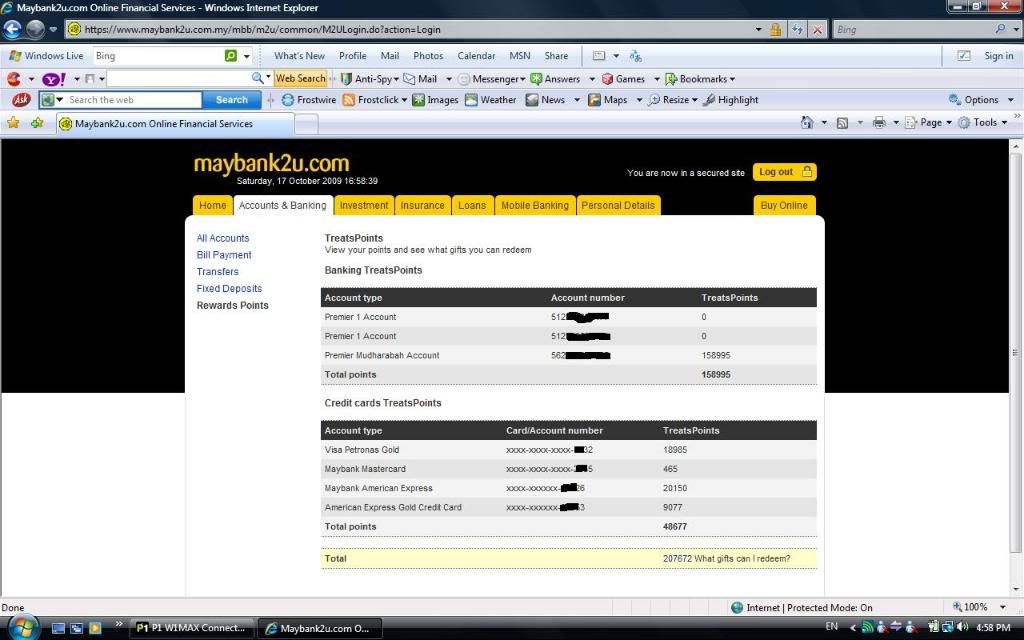
Task: Click the blue Search button in Ask toolbar
Action: [232, 100]
